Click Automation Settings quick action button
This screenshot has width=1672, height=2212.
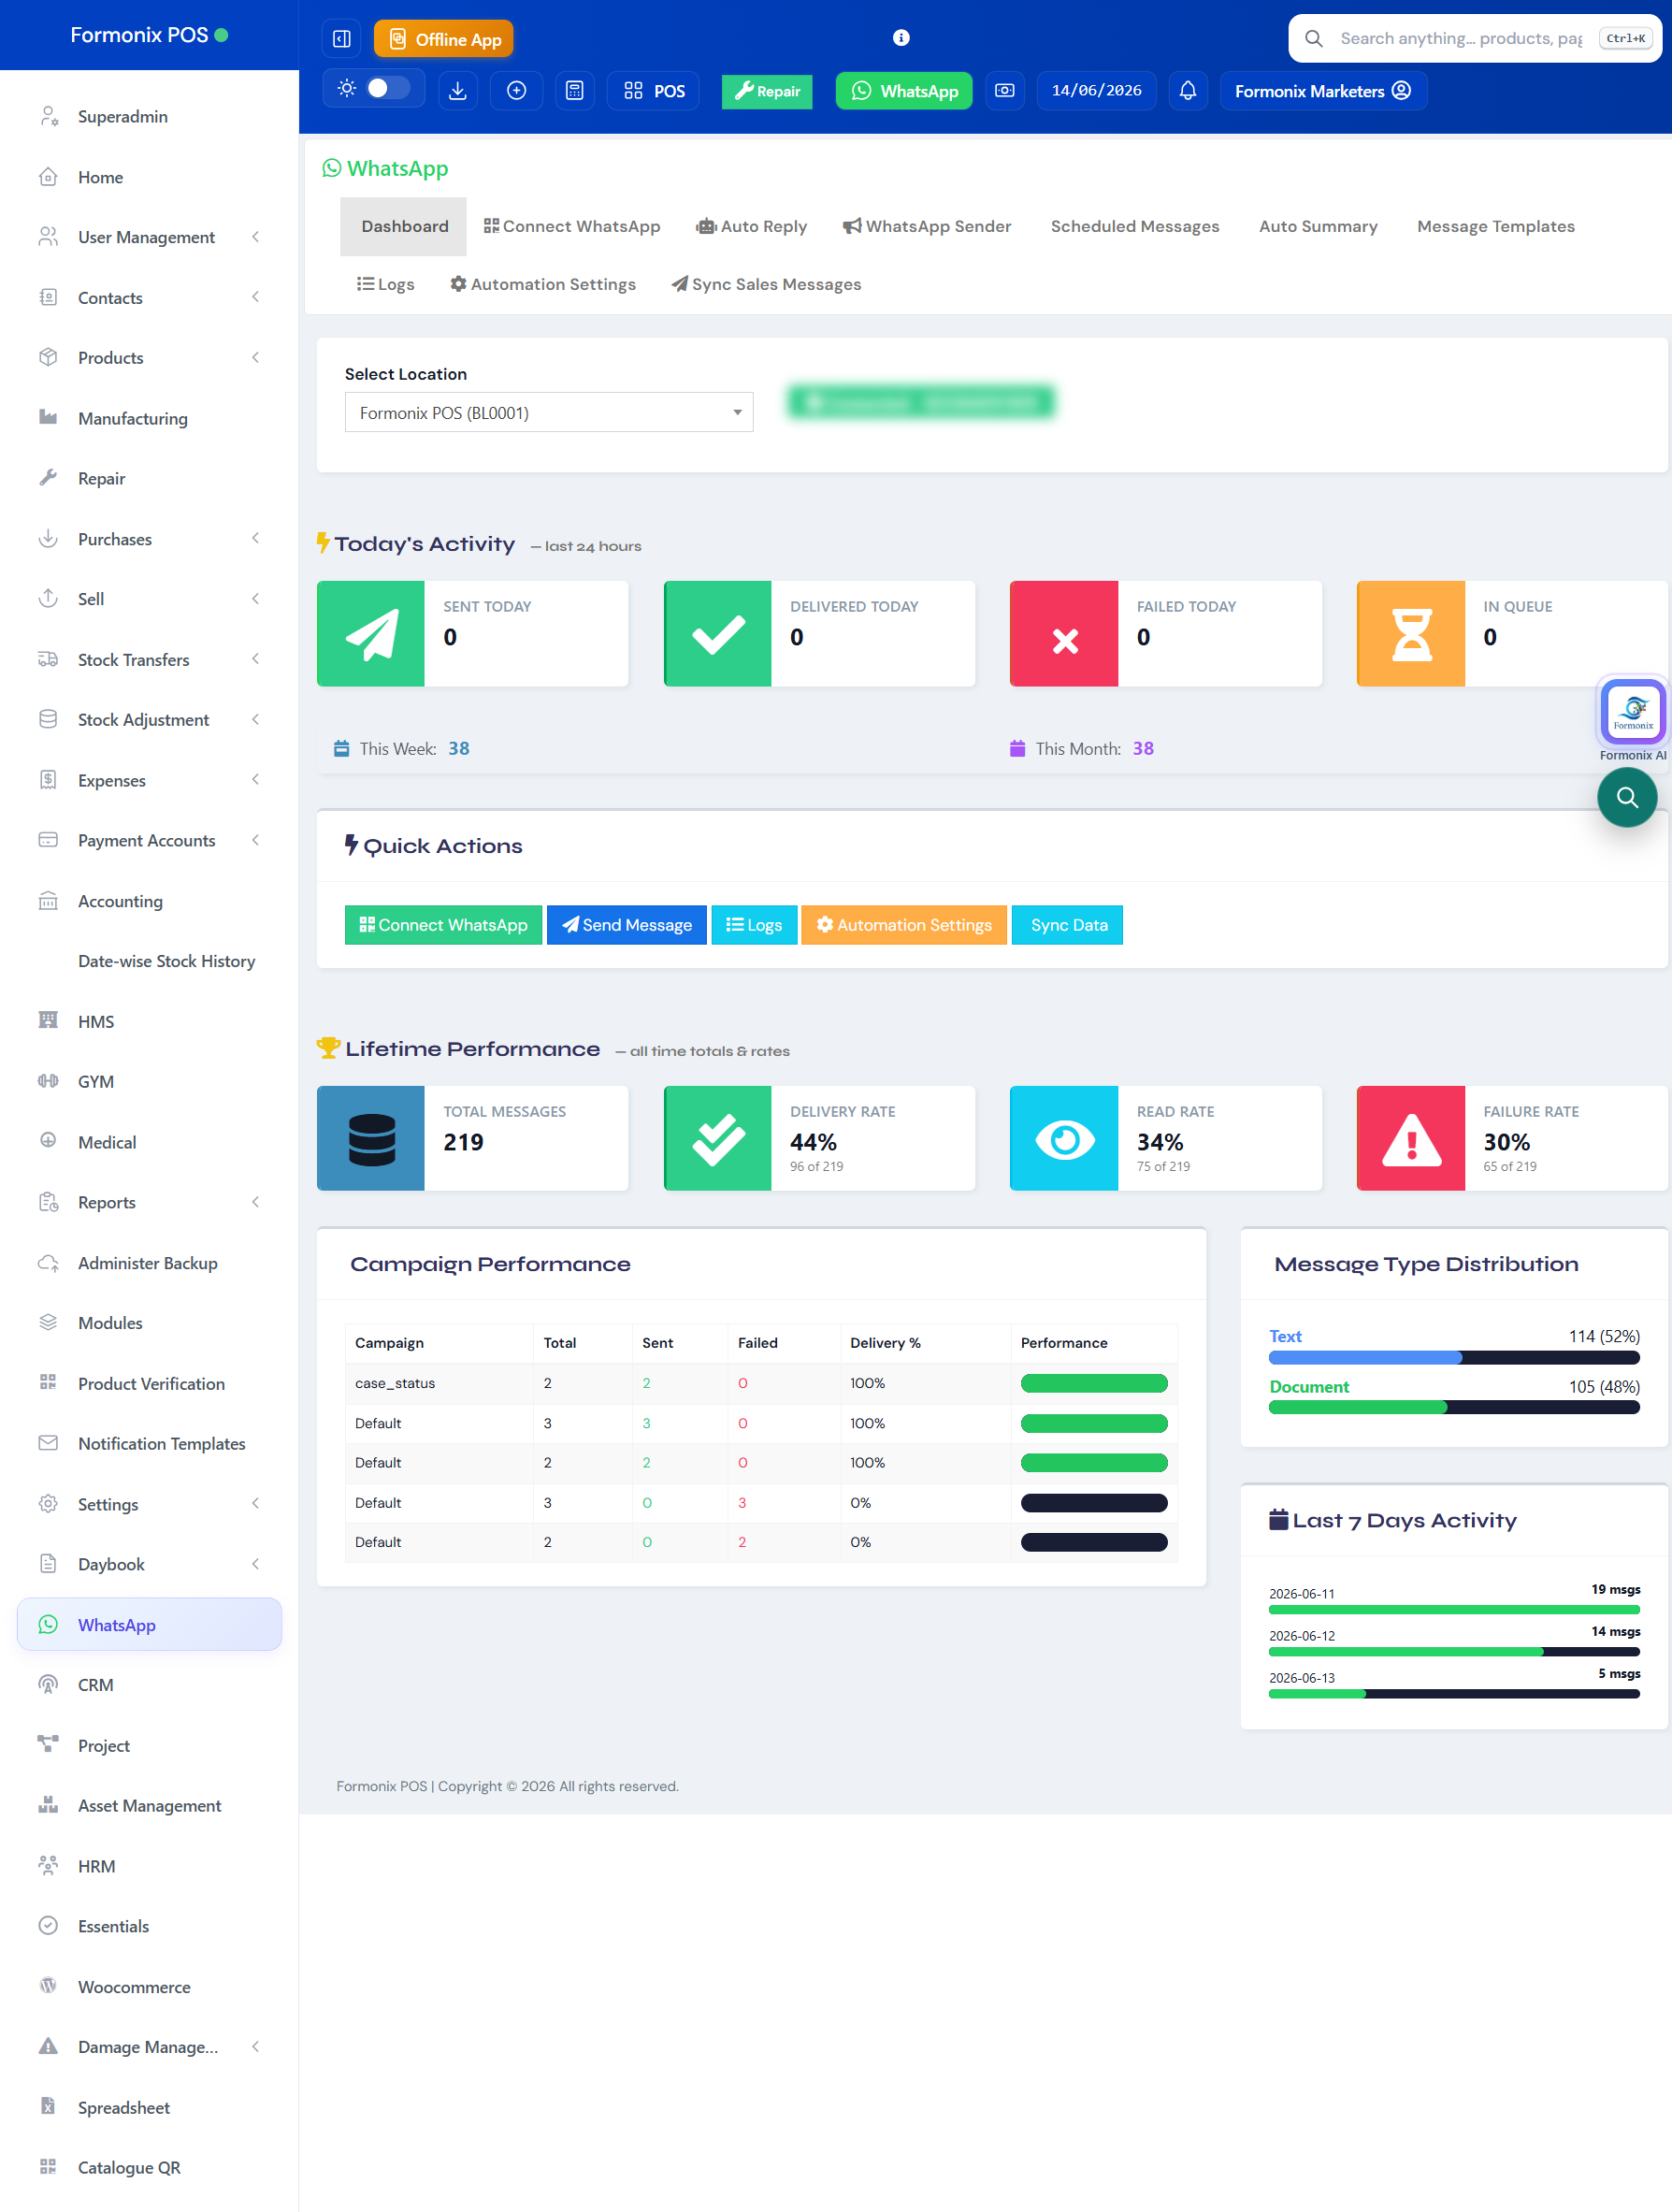[x=904, y=925]
